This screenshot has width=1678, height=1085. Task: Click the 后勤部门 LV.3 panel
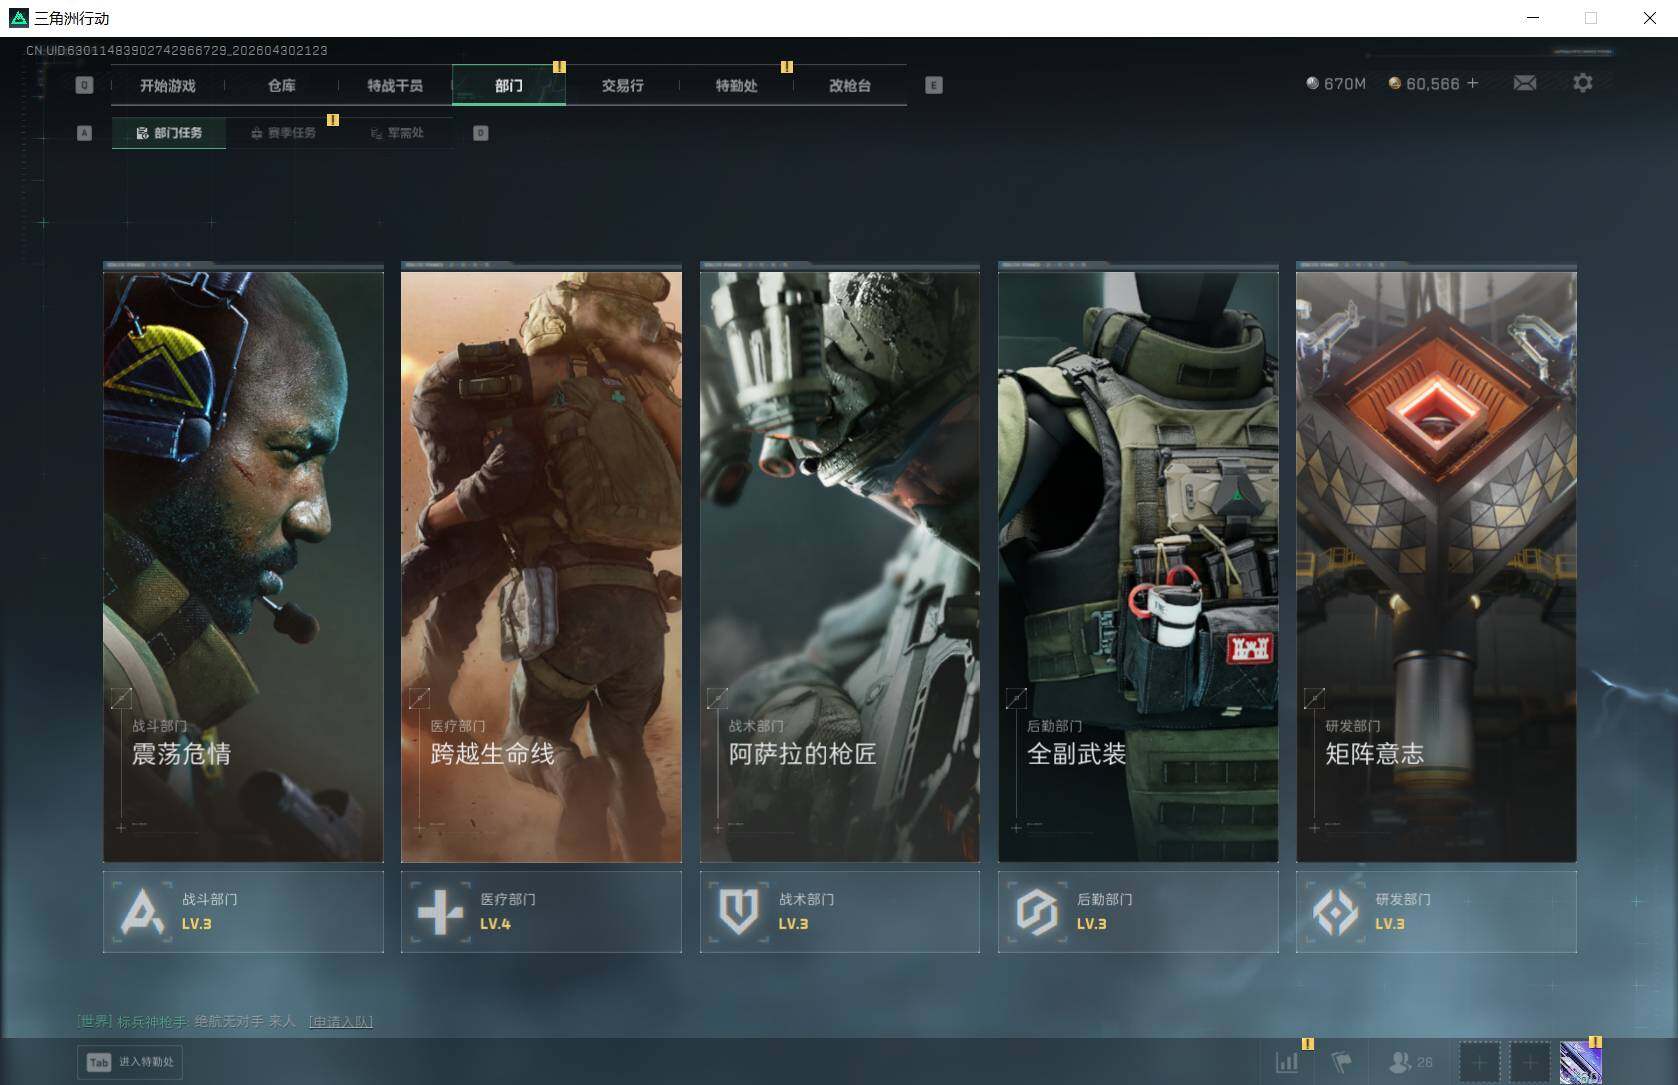coord(1138,911)
